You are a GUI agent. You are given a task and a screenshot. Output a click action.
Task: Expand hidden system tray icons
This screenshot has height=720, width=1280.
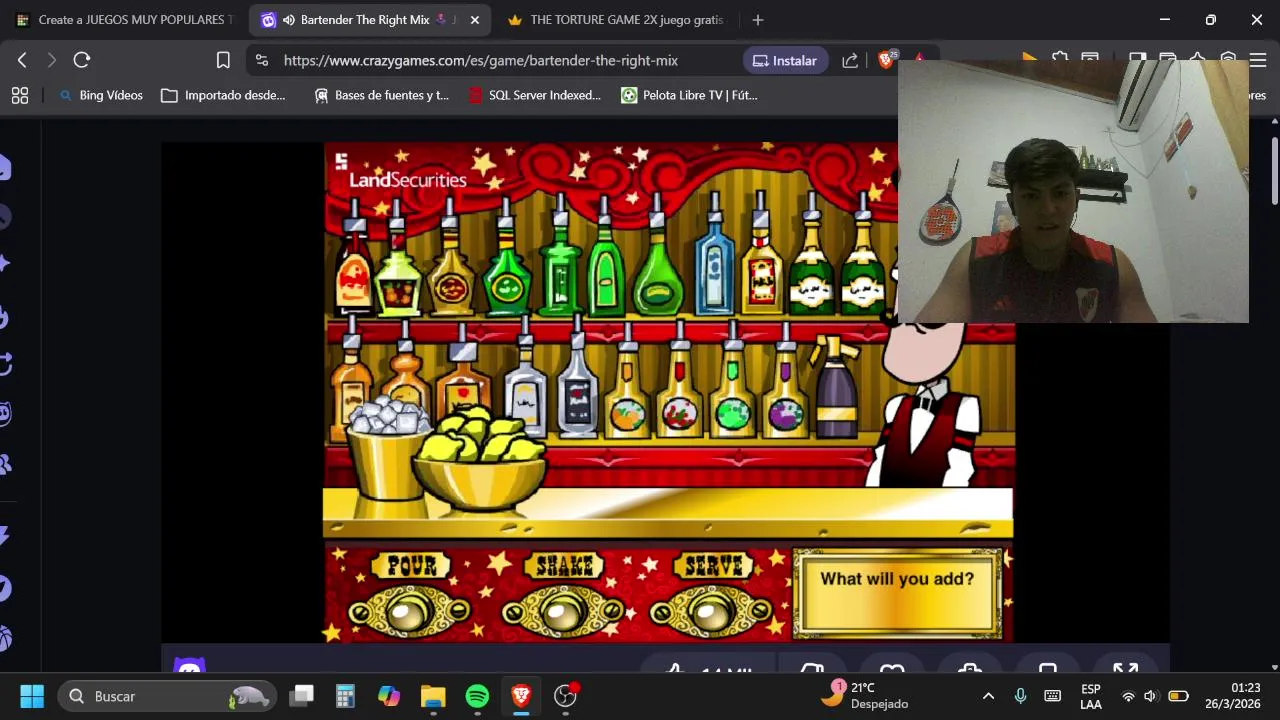[988, 696]
